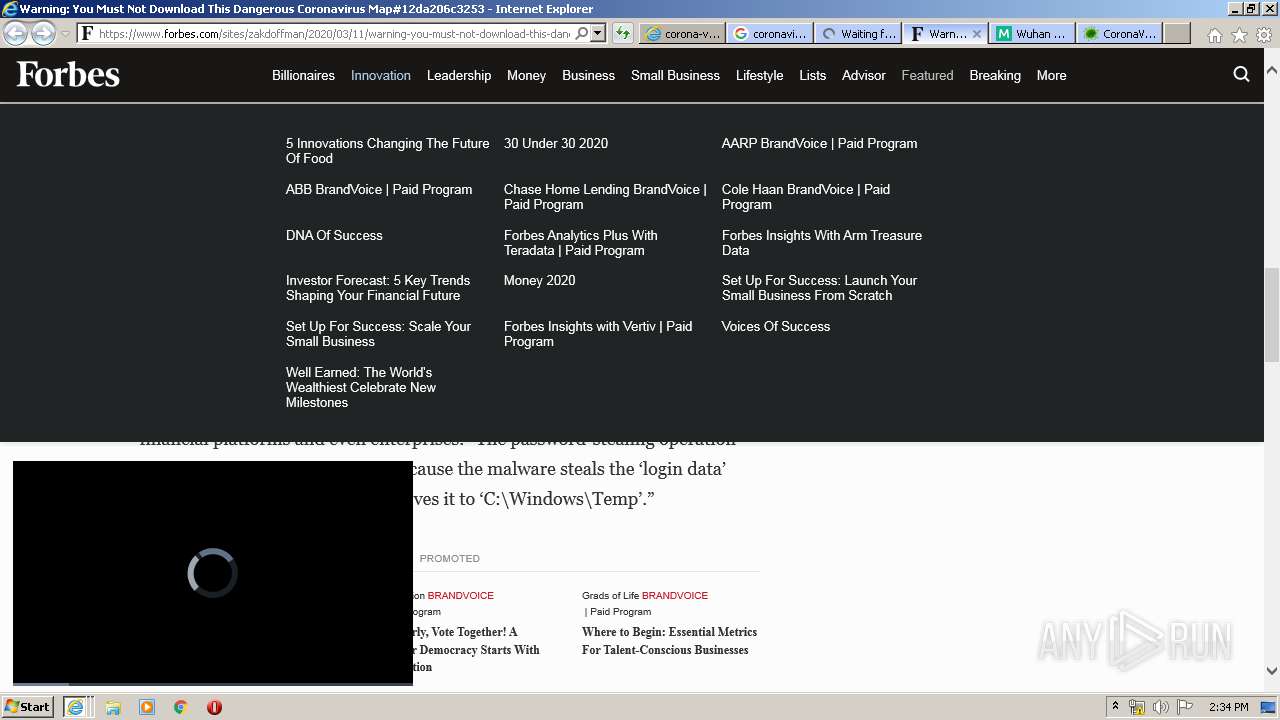Open Set Up For Success: Launch link

click(819, 288)
